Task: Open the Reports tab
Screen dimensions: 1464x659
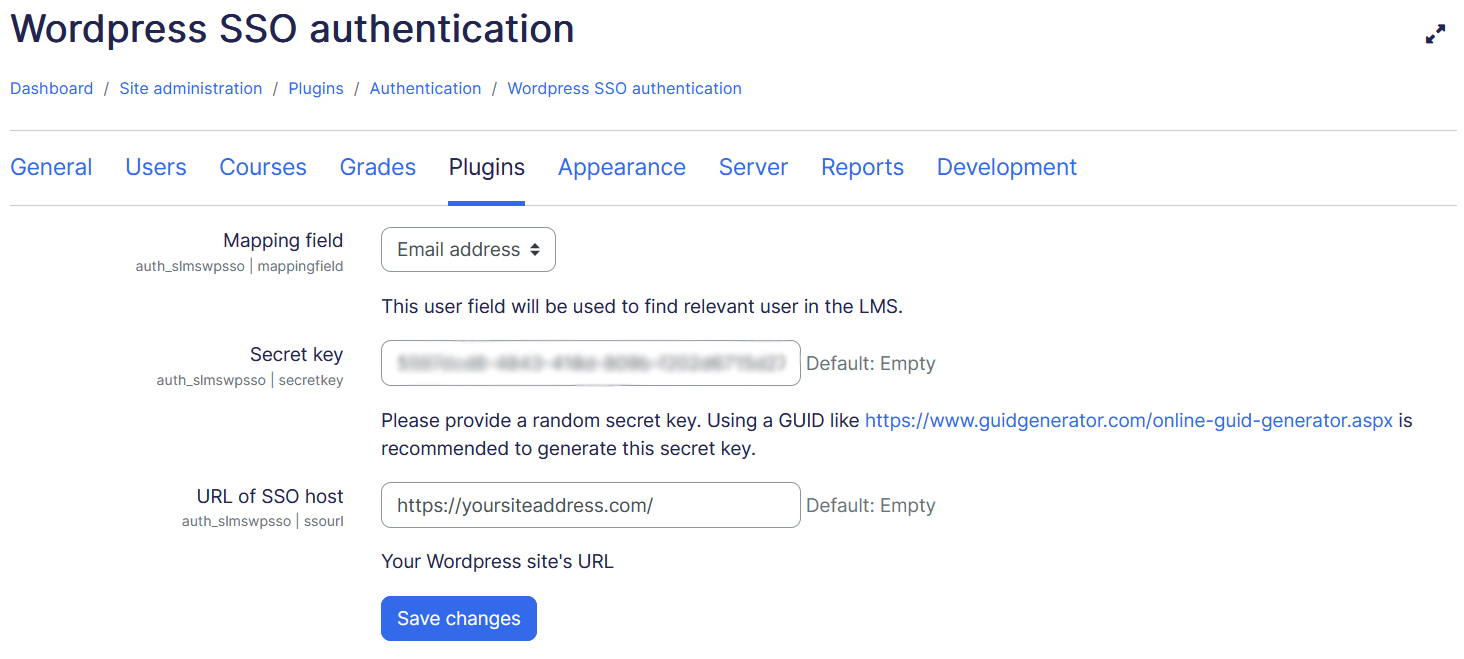Action: pos(862,167)
